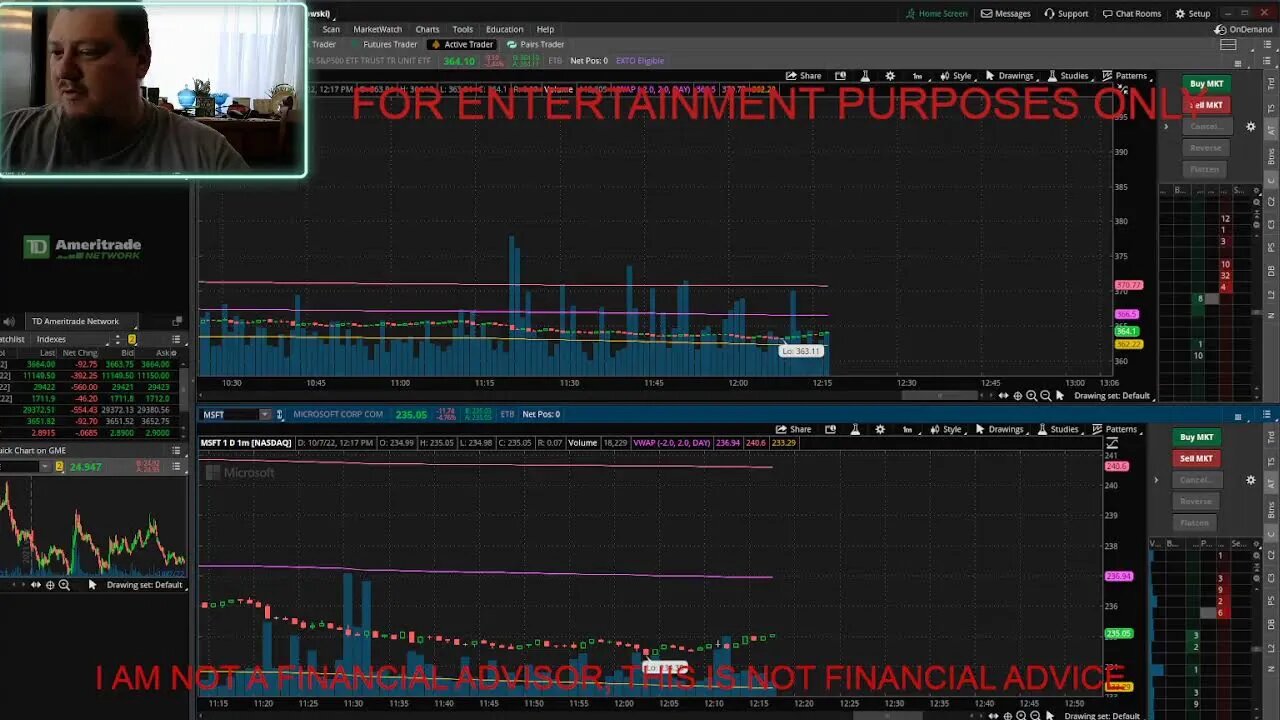The image size is (1280, 720).
Task: Click watchlist Last value 3664.00
Action: pos(40,364)
